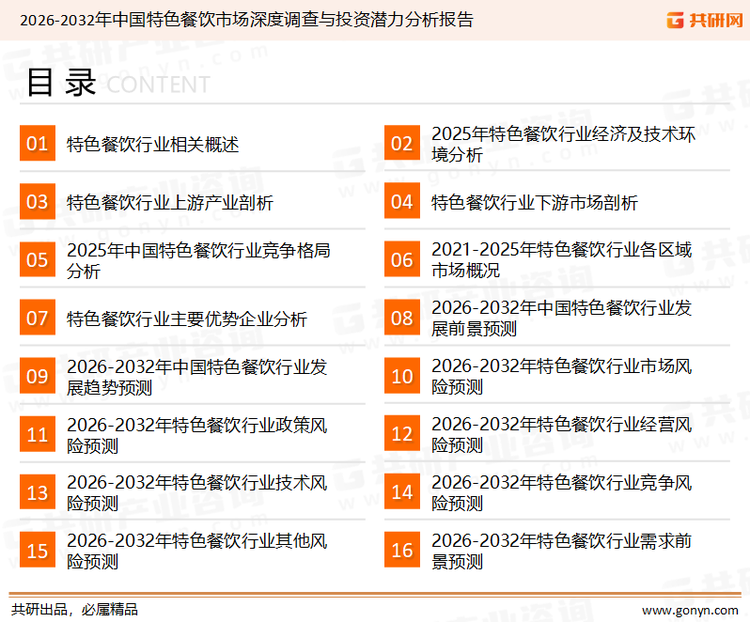The image size is (750, 622).
Task: Open 2025年特色餐饮行业经济及技术环境分析 chapter
Action: tap(562, 144)
